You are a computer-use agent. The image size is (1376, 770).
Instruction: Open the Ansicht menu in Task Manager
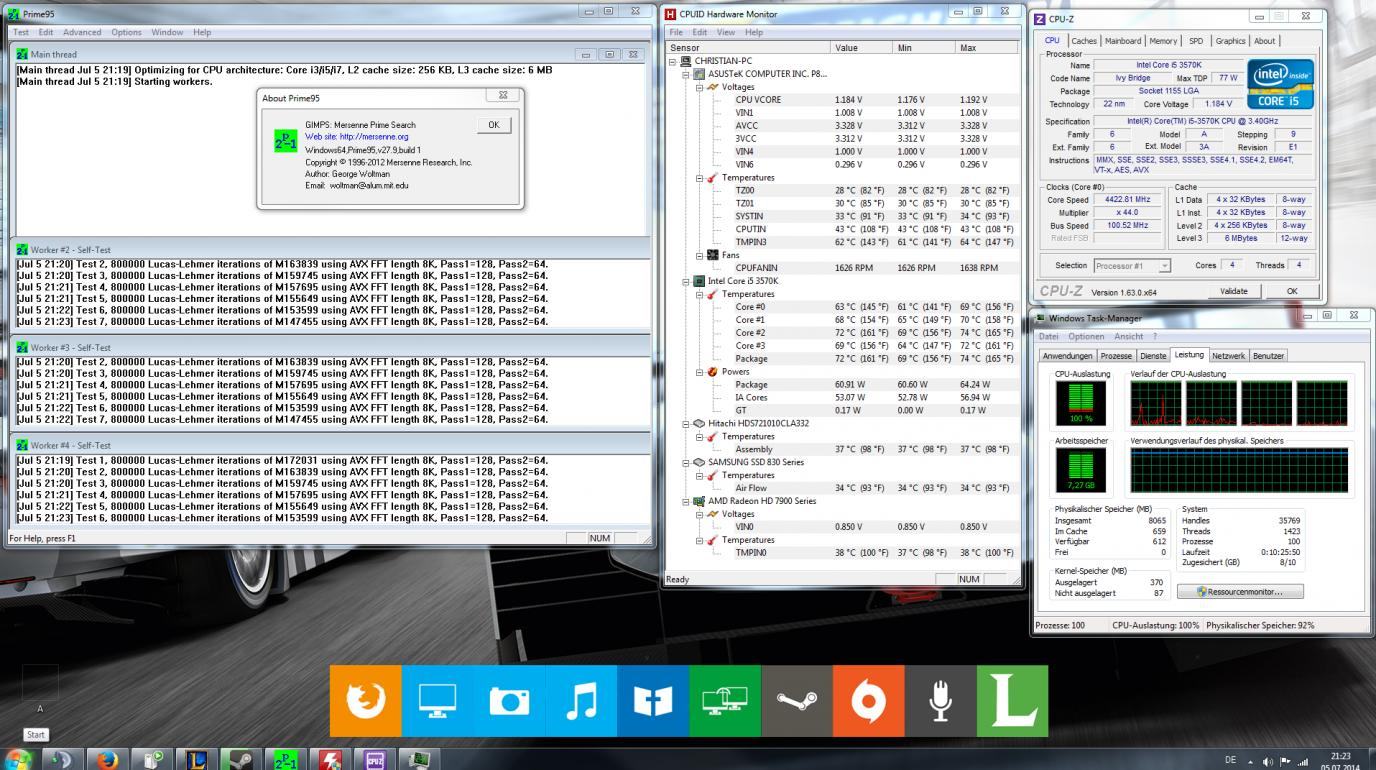coord(1128,336)
